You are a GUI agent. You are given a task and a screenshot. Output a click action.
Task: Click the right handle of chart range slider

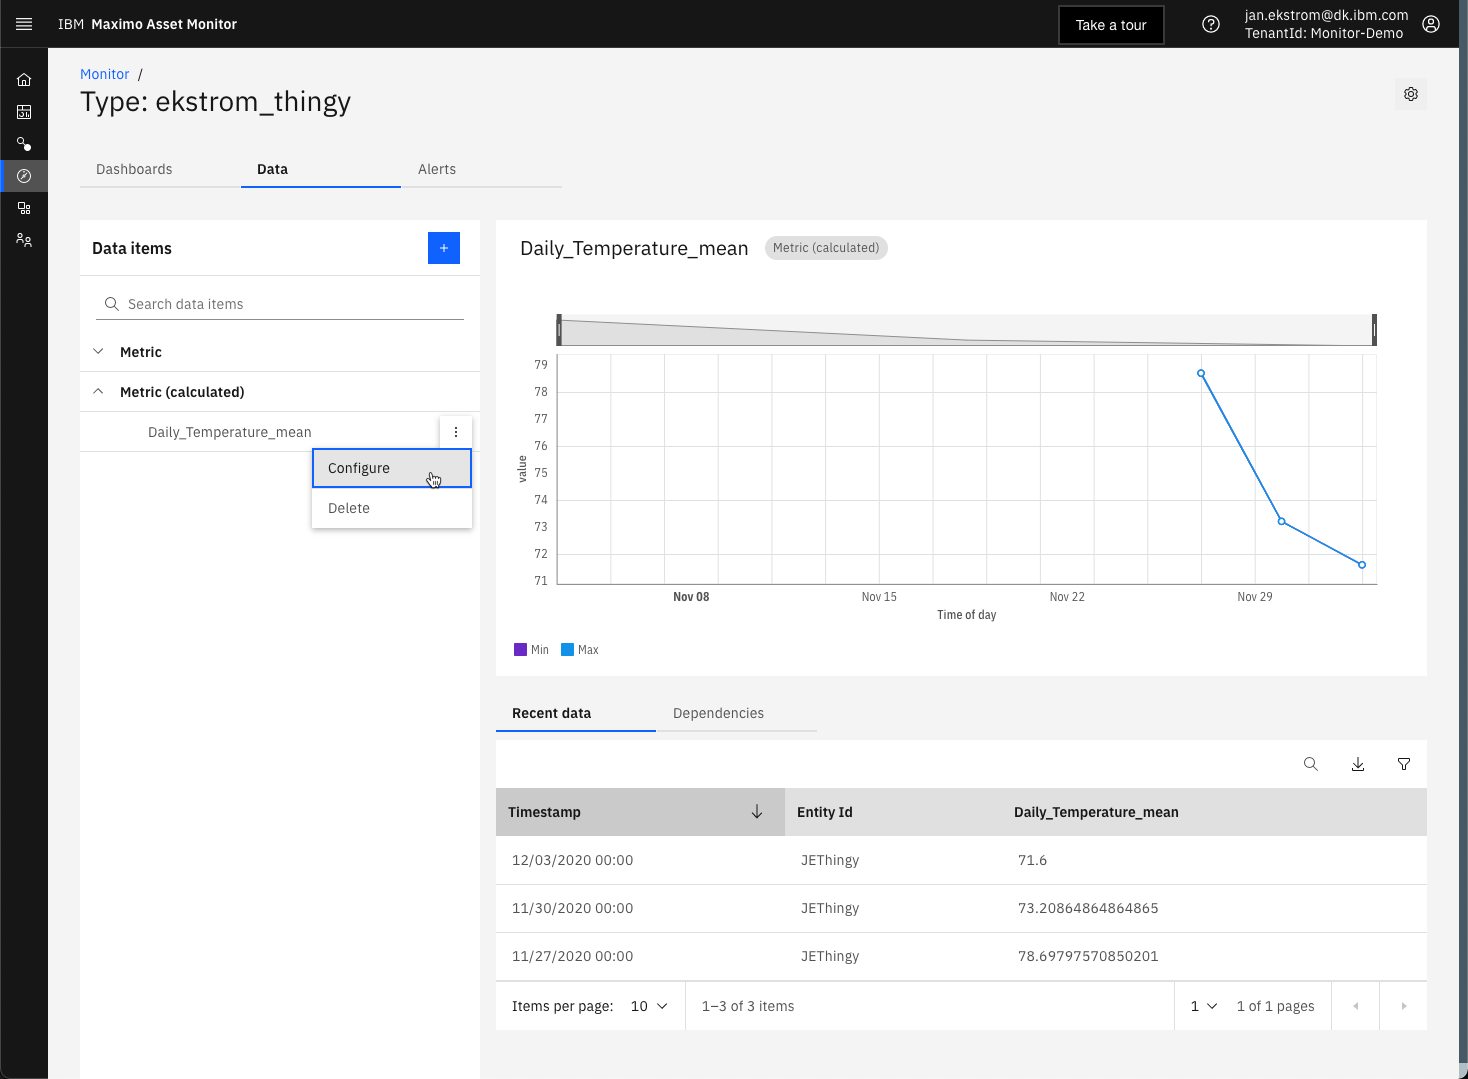point(1375,330)
